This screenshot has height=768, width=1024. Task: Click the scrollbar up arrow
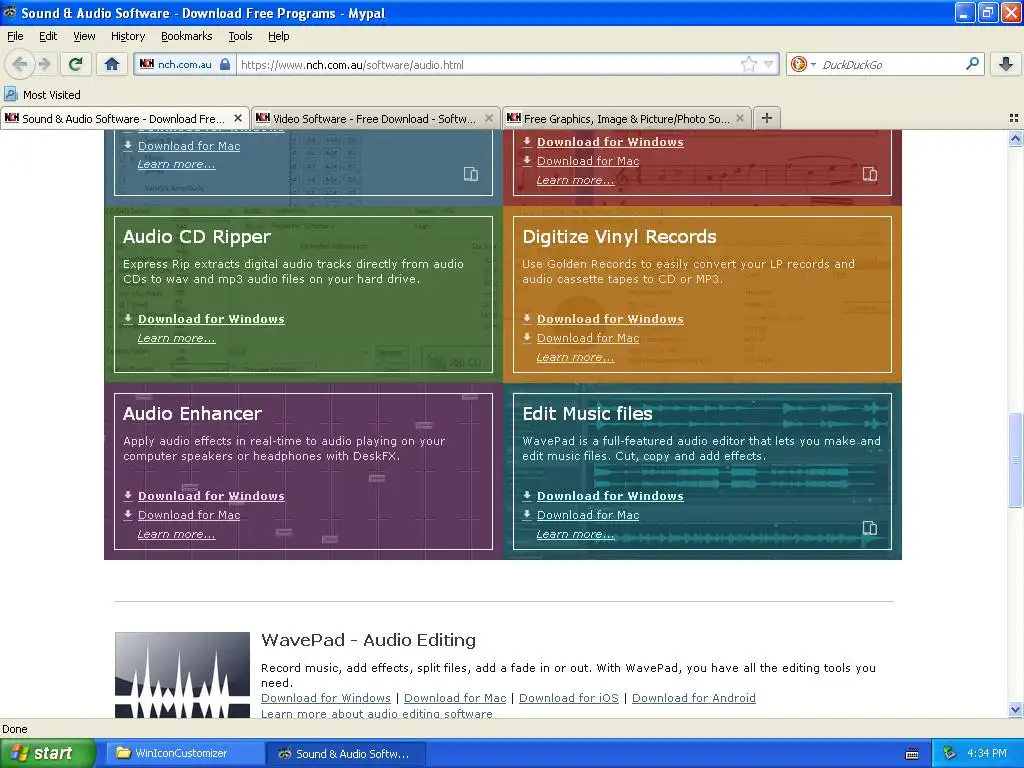click(x=1016, y=138)
